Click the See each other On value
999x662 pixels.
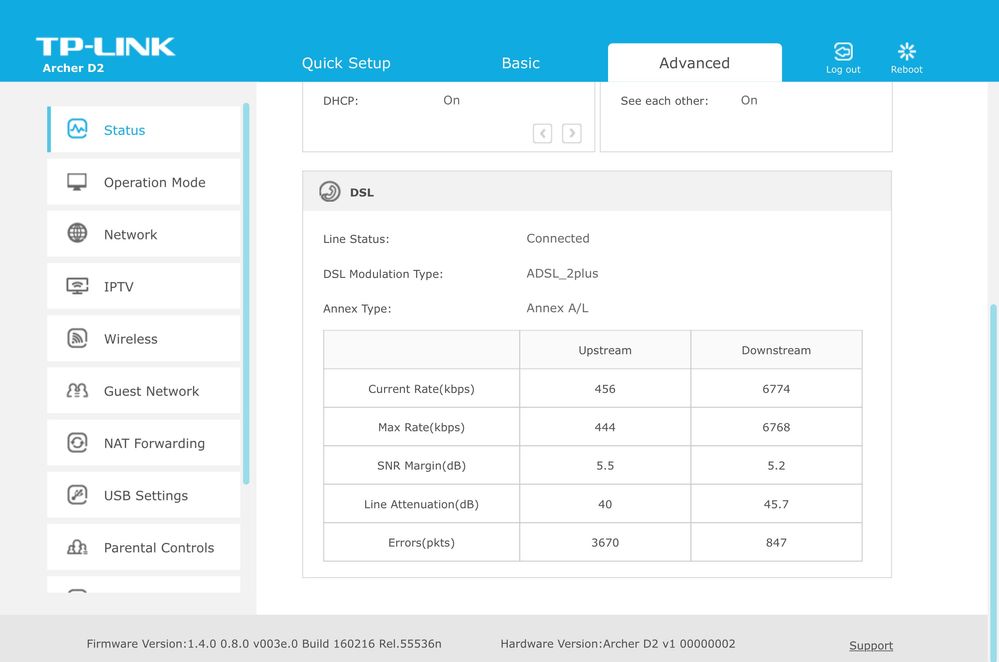[749, 100]
